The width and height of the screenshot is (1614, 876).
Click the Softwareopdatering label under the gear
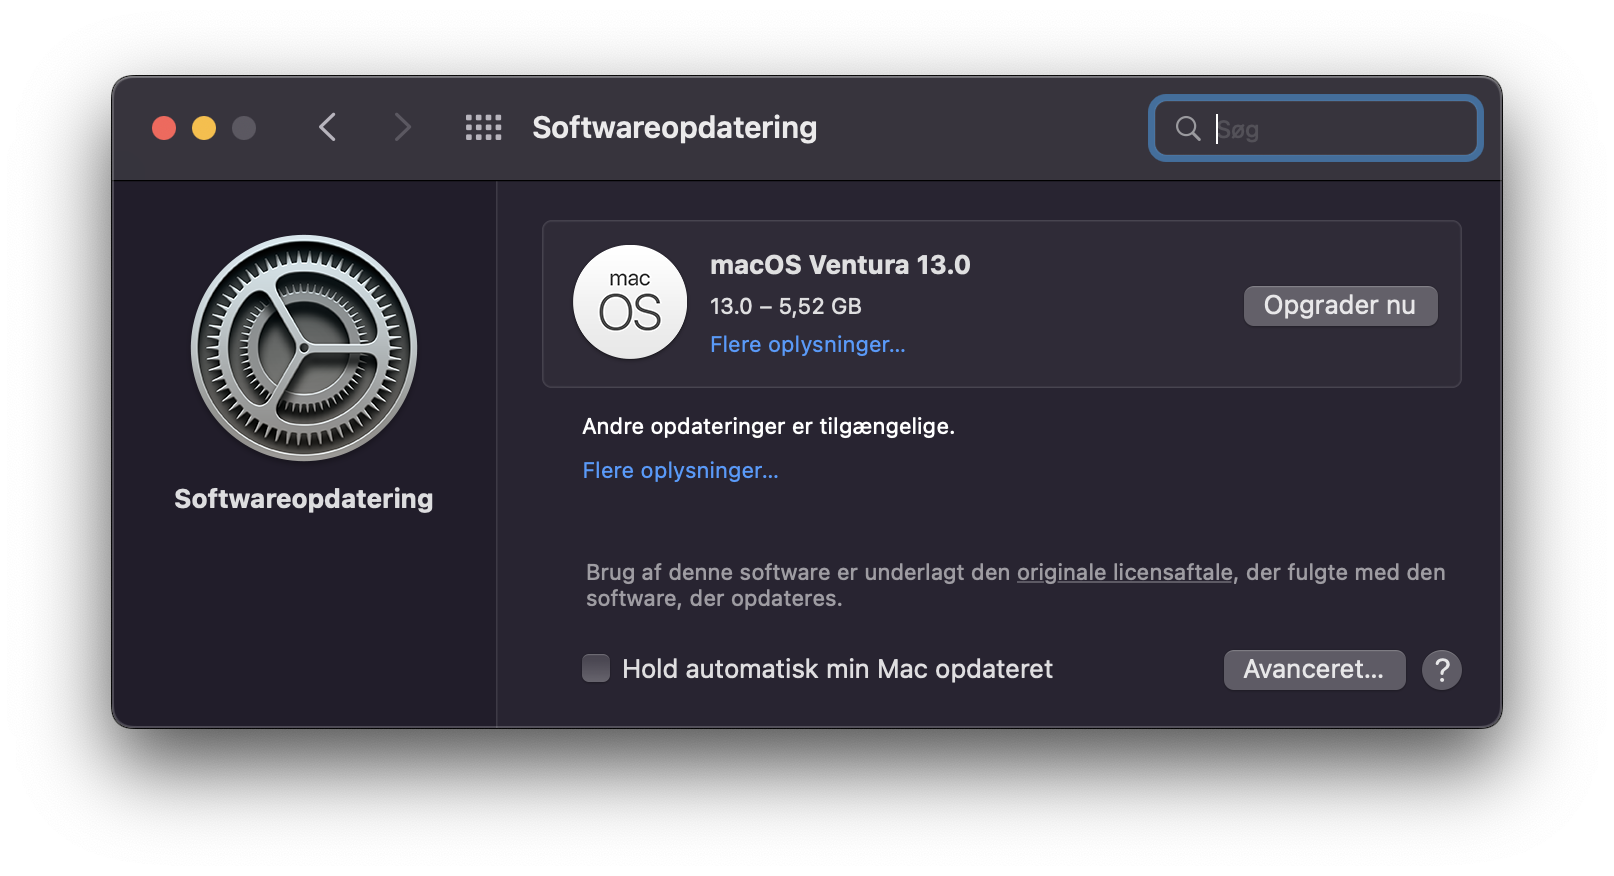(304, 499)
